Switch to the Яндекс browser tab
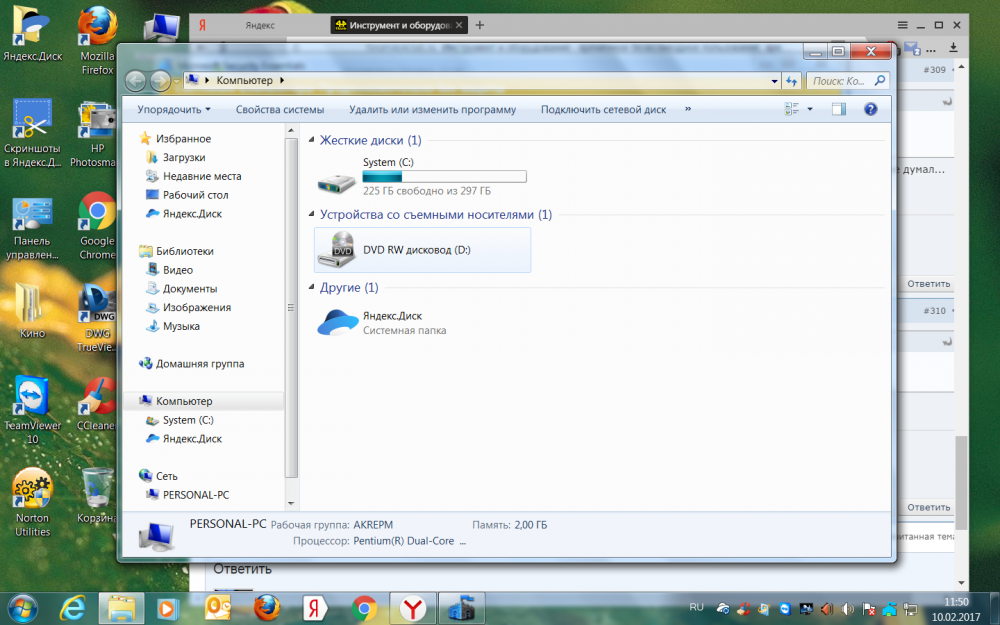Screen dimensions: 1000x625 [260, 25]
